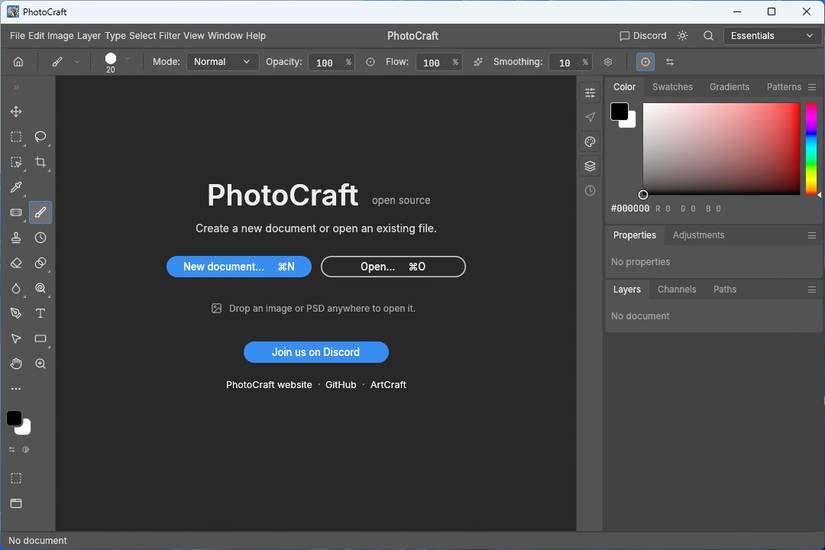
Task: Select the Rectangle shape tool
Action: 41,338
